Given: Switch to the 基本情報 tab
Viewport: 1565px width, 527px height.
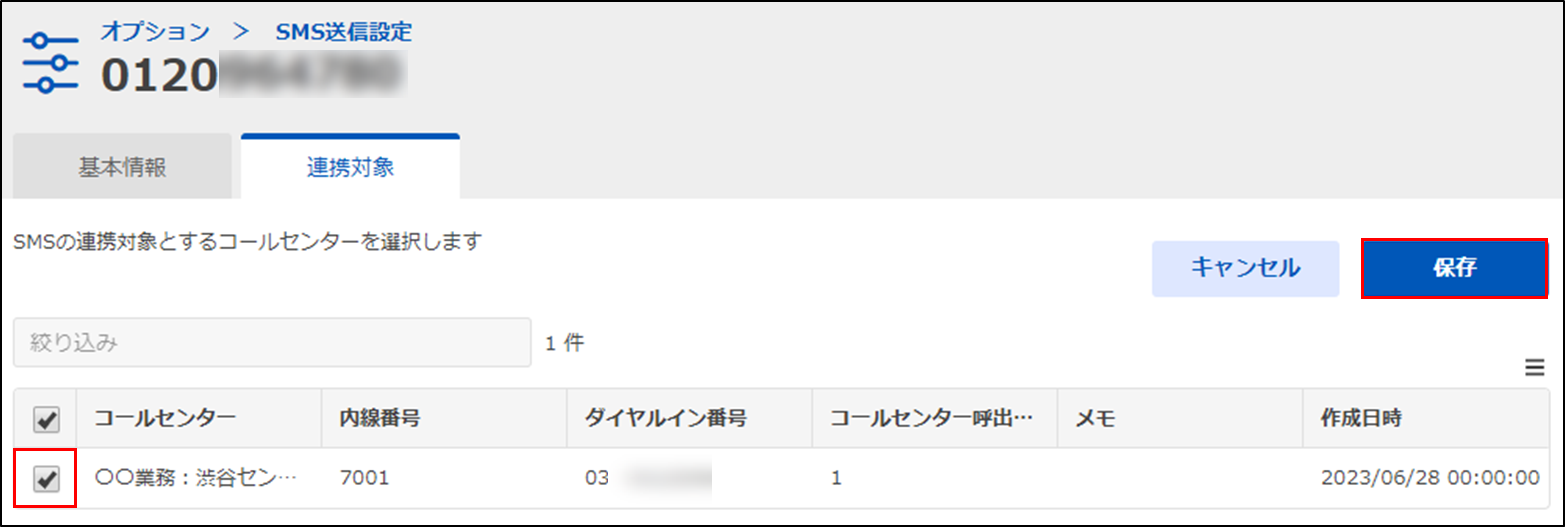Looking at the screenshot, I should pos(123,167).
